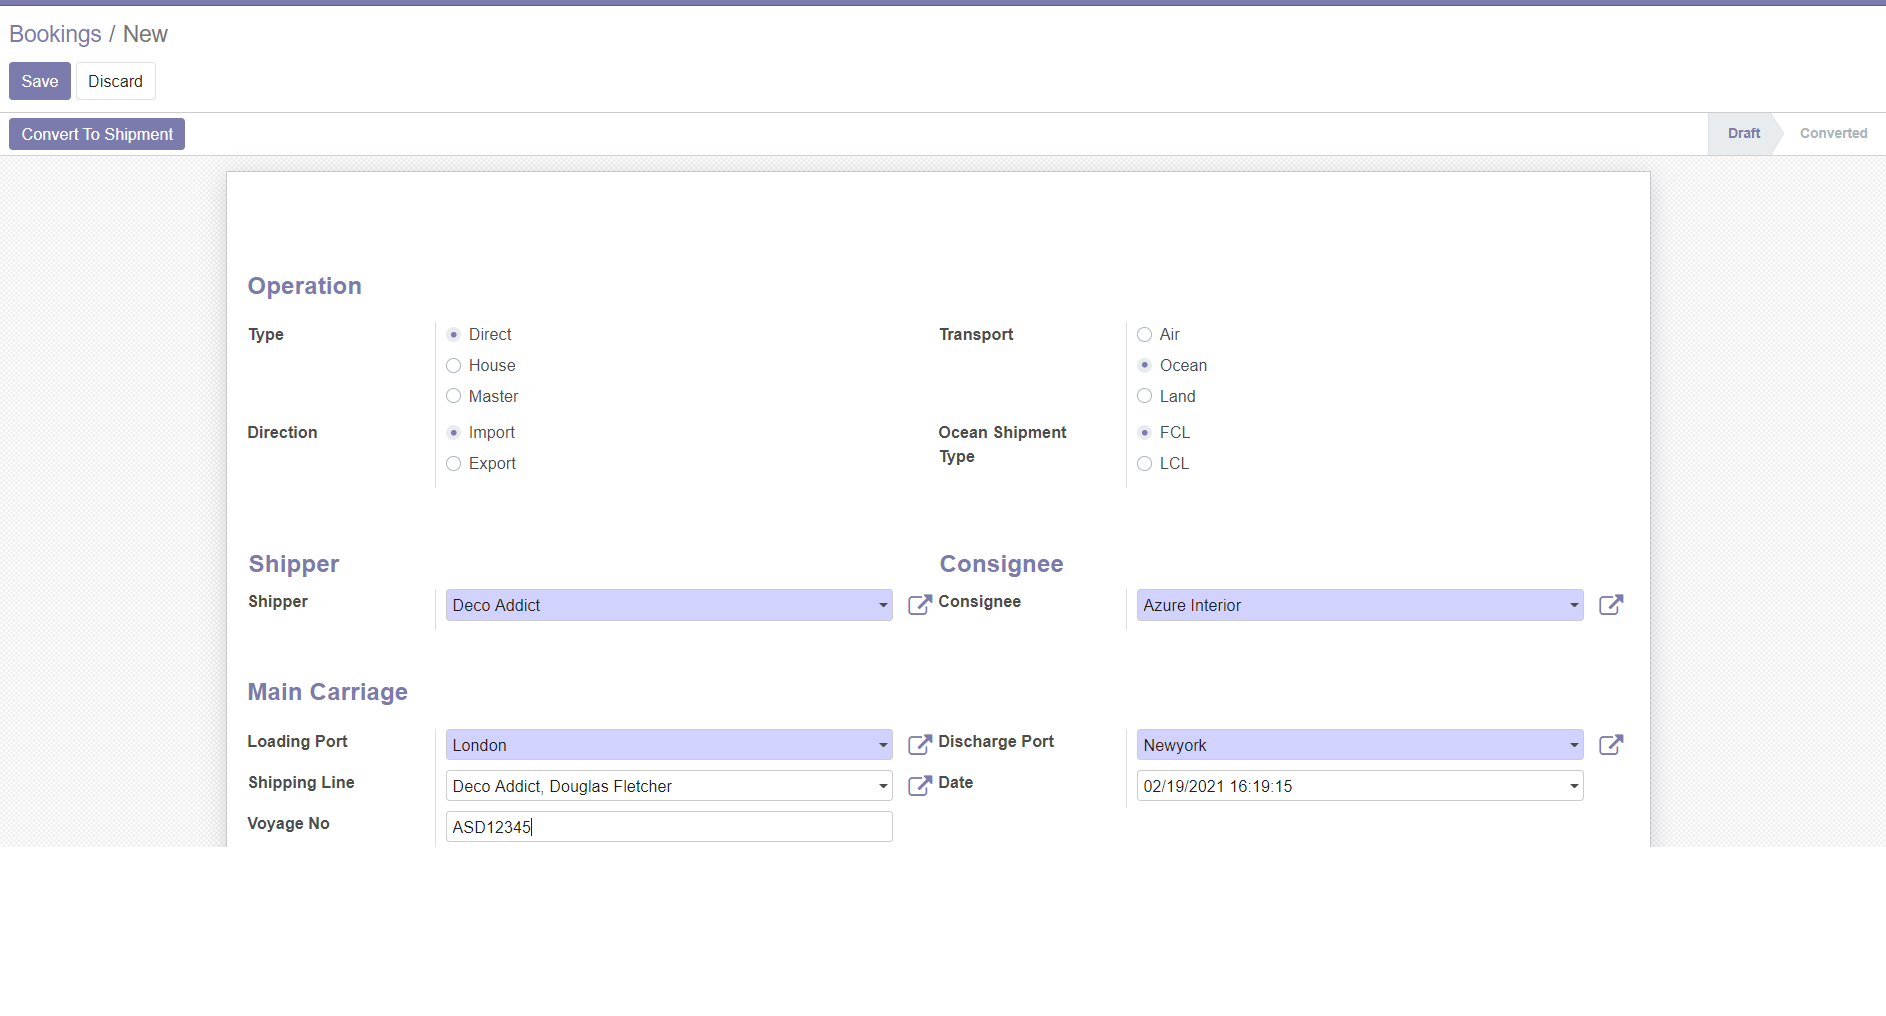The height and width of the screenshot is (1016, 1886).
Task: Click the Draft status stage
Action: coord(1743,133)
